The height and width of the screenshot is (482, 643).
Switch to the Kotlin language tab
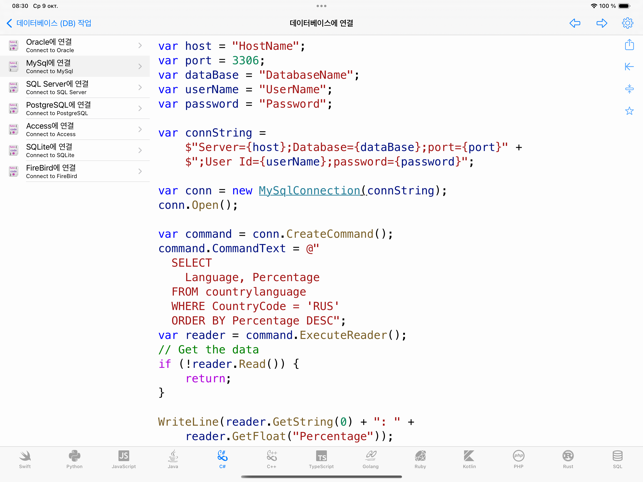coord(469,459)
